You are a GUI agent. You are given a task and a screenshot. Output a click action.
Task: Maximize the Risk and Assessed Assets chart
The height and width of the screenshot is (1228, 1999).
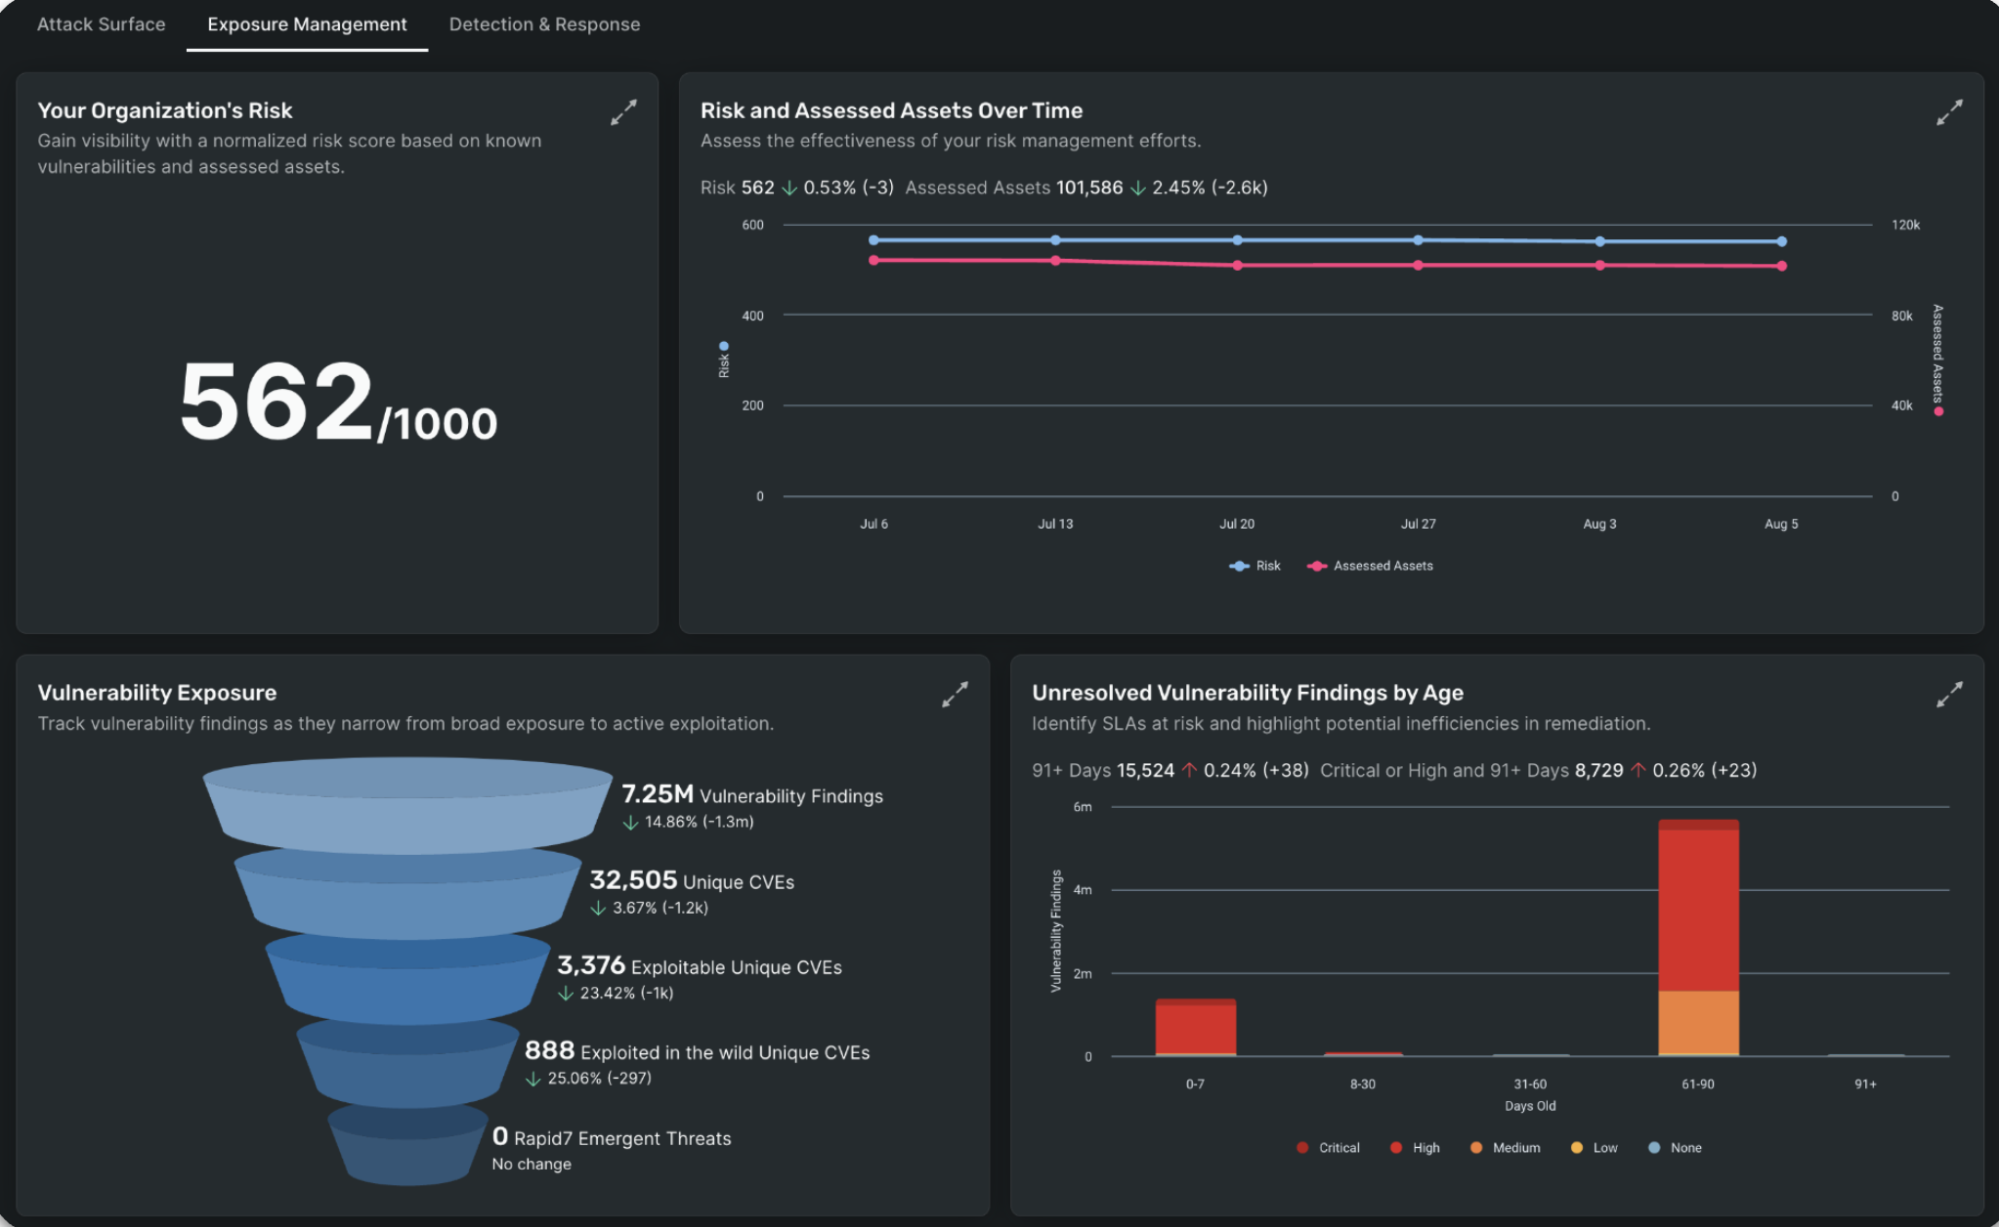(x=1948, y=114)
